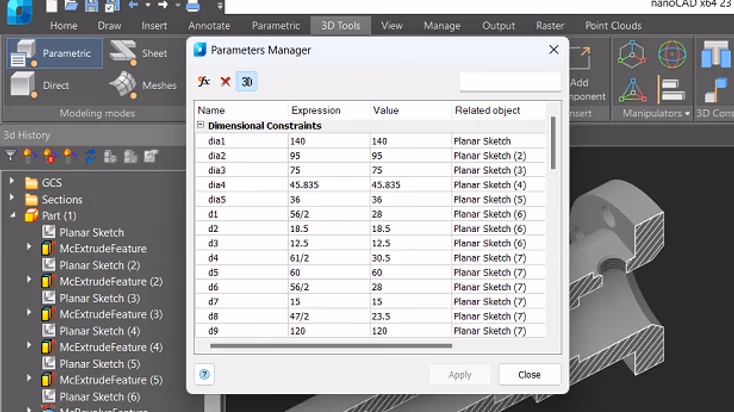Switch to the Annotate ribbon tab
This screenshot has height=412, width=734.
tap(209, 26)
